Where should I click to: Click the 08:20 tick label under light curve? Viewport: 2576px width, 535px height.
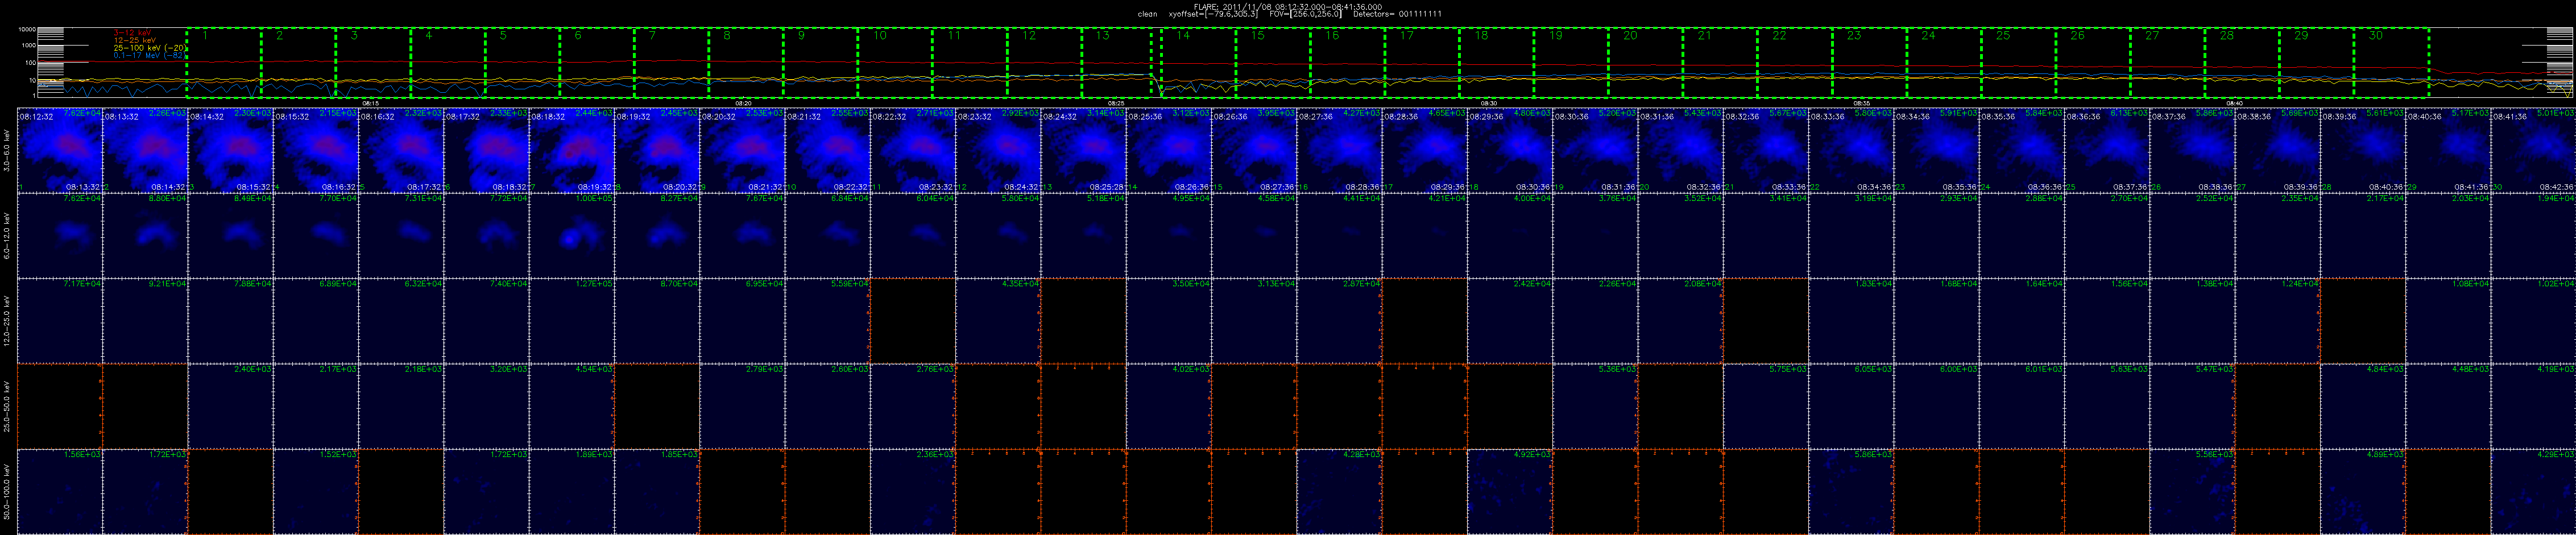(x=743, y=103)
